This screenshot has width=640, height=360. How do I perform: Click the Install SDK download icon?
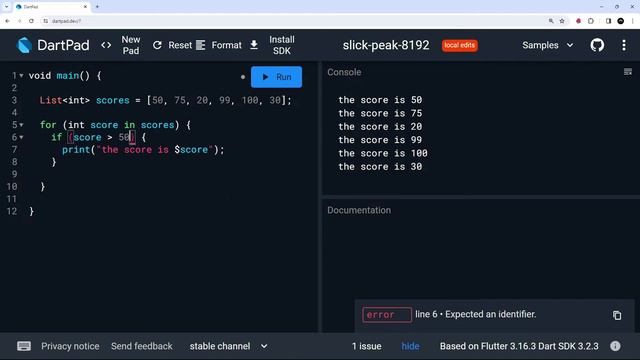click(254, 45)
